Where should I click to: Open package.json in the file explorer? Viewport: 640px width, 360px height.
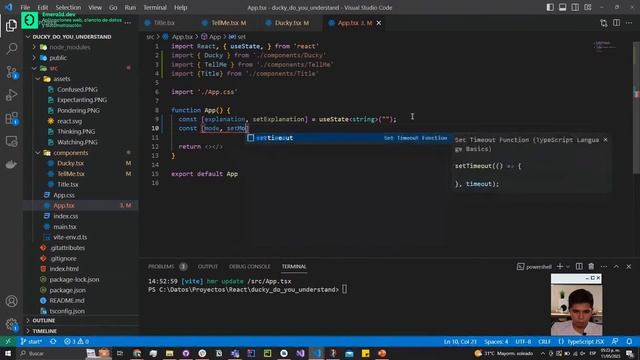pos(67,290)
